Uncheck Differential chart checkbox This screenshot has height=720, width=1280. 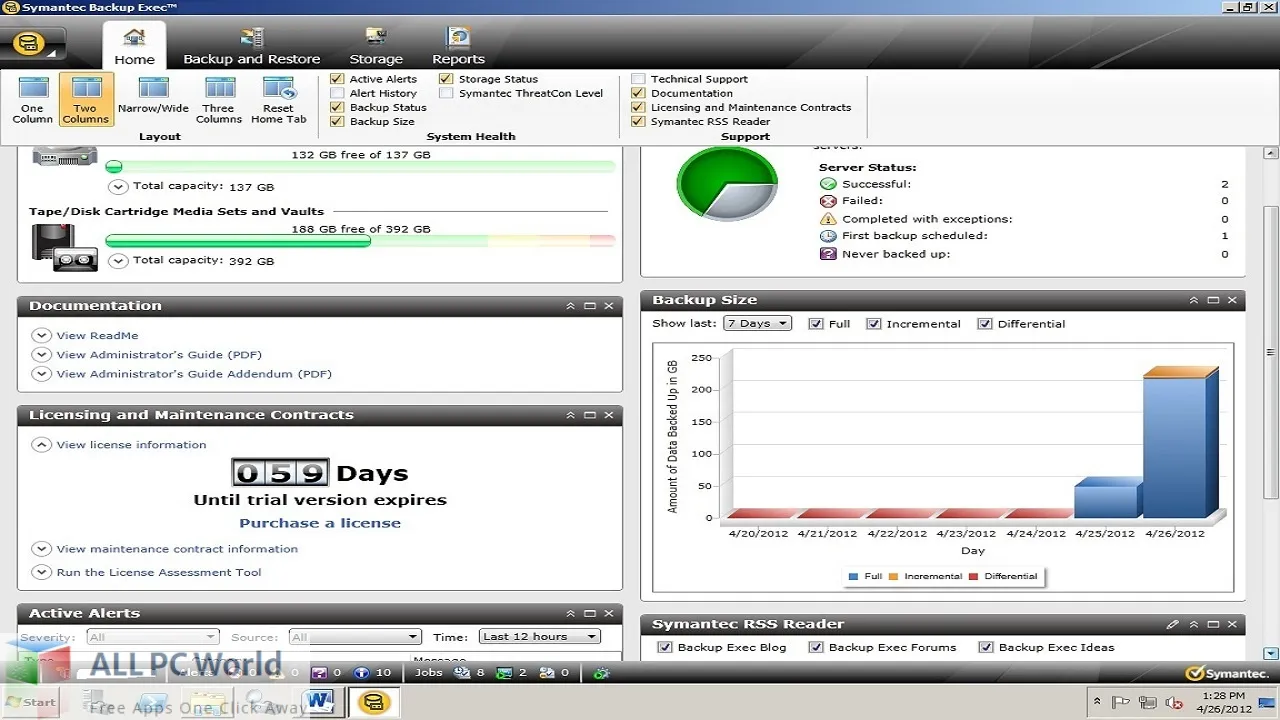pos(985,324)
